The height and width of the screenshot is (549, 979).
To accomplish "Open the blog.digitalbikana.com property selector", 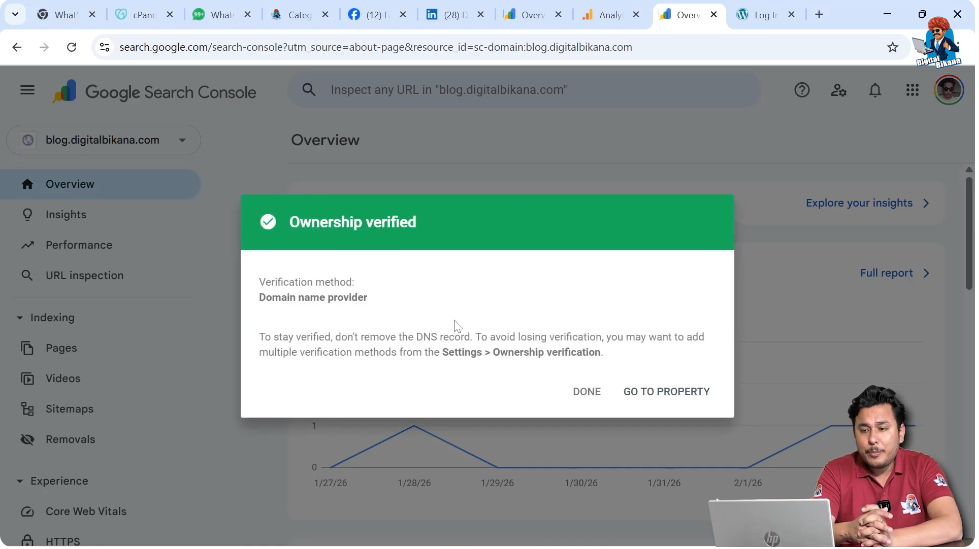I will point(104,141).
